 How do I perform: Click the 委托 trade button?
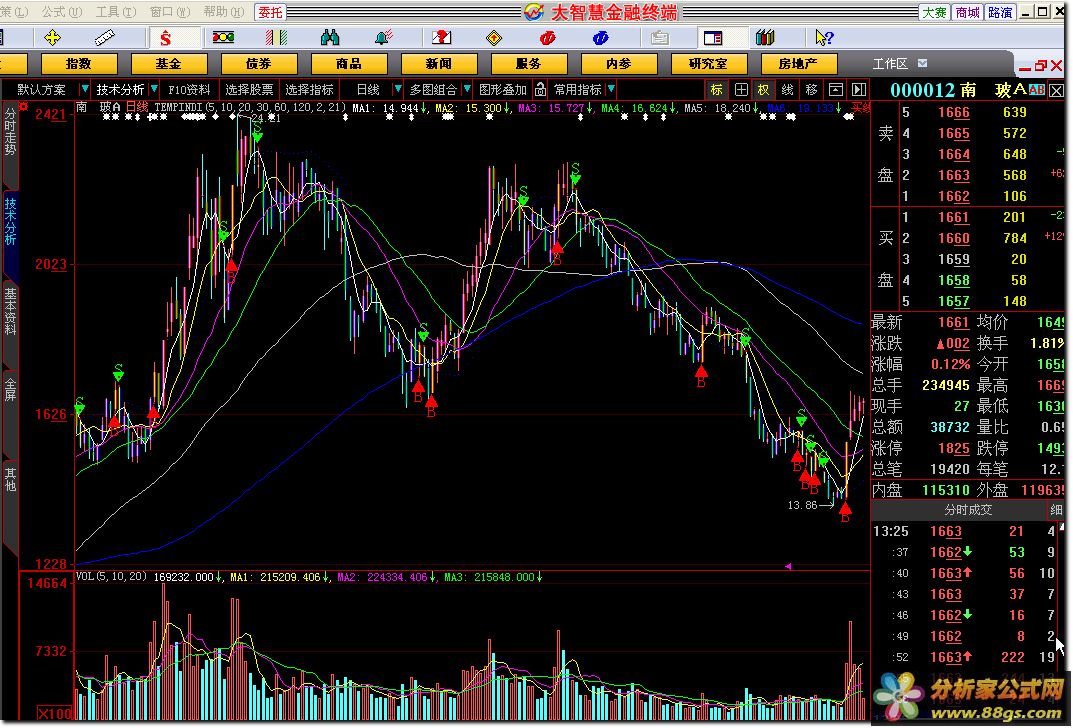270,12
